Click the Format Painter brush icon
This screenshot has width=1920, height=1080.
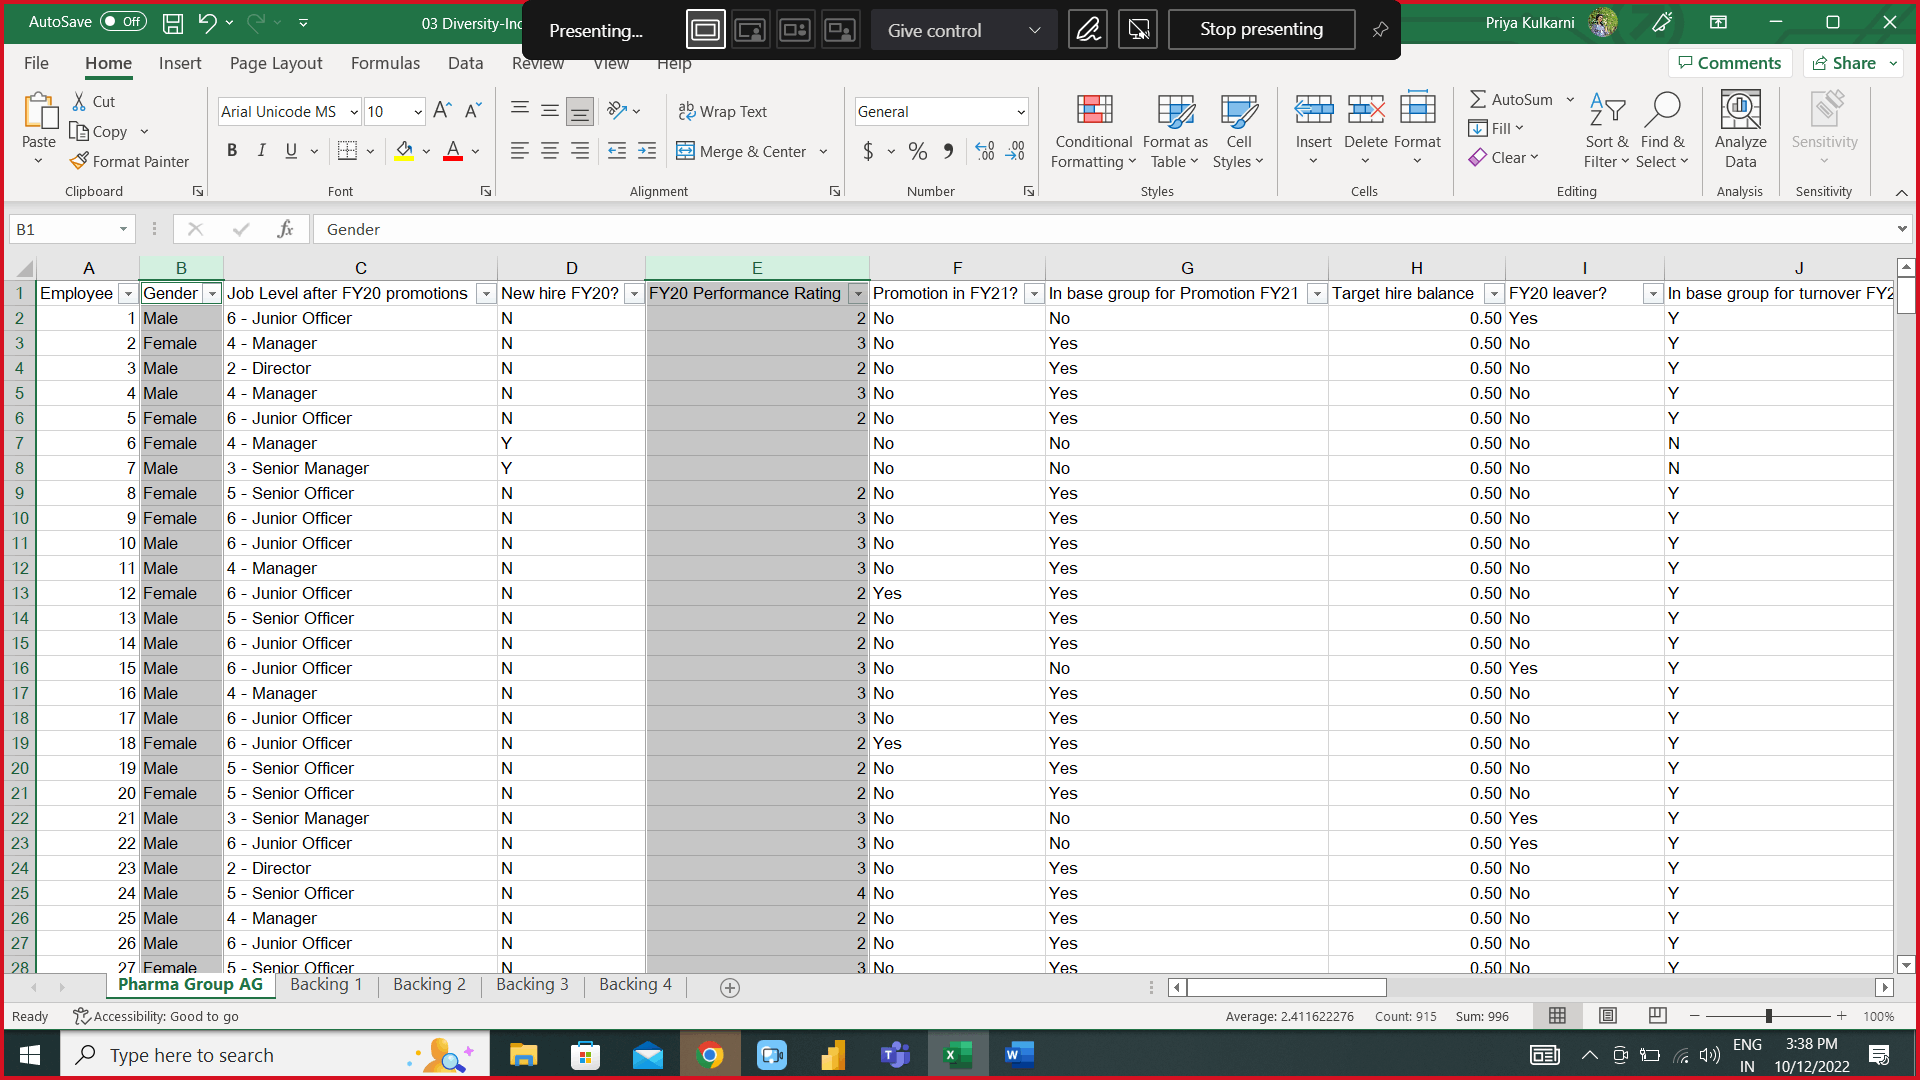pos(79,161)
